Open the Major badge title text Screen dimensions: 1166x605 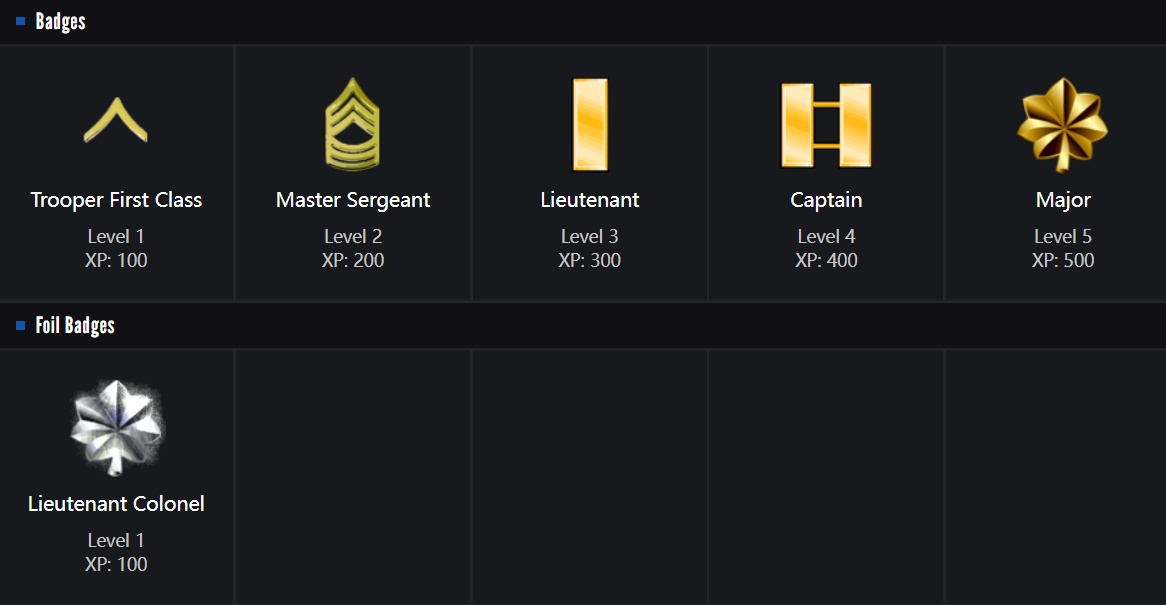(1063, 200)
